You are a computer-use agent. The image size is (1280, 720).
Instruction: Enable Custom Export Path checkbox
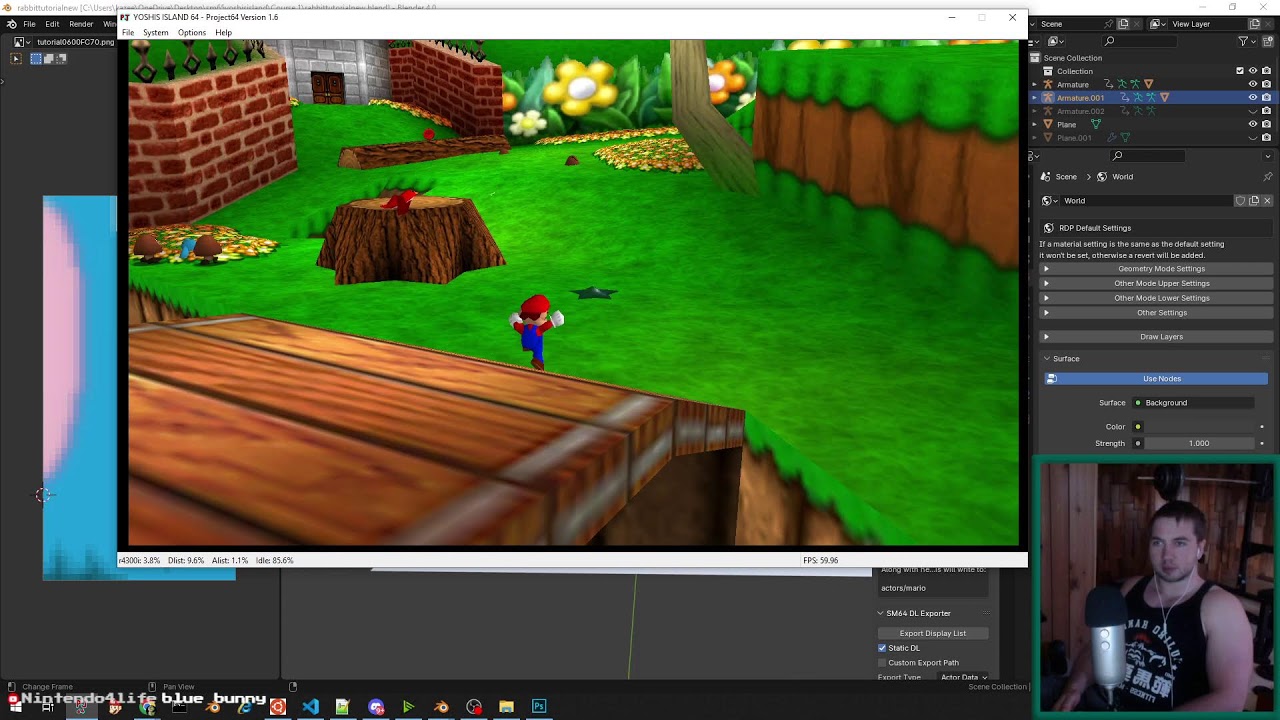click(x=882, y=663)
